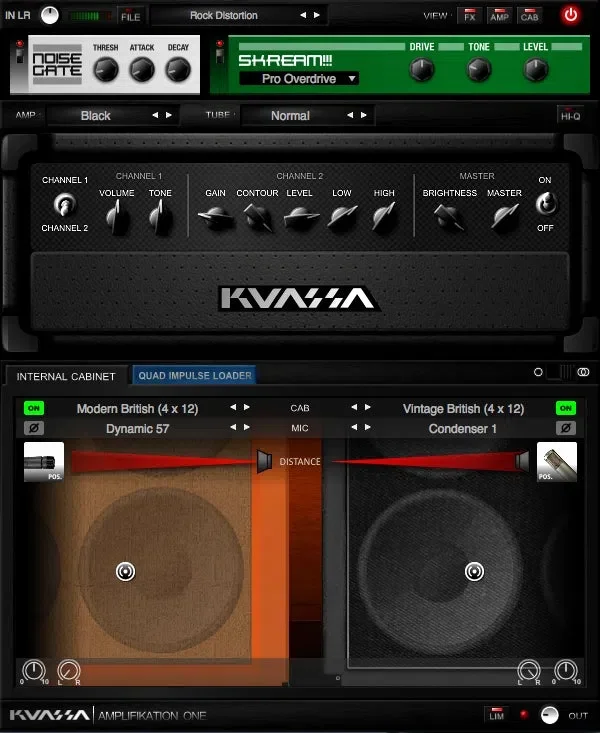600x733 pixels.
Task: Toggle the HI-Q quality button
Action: click(x=570, y=115)
